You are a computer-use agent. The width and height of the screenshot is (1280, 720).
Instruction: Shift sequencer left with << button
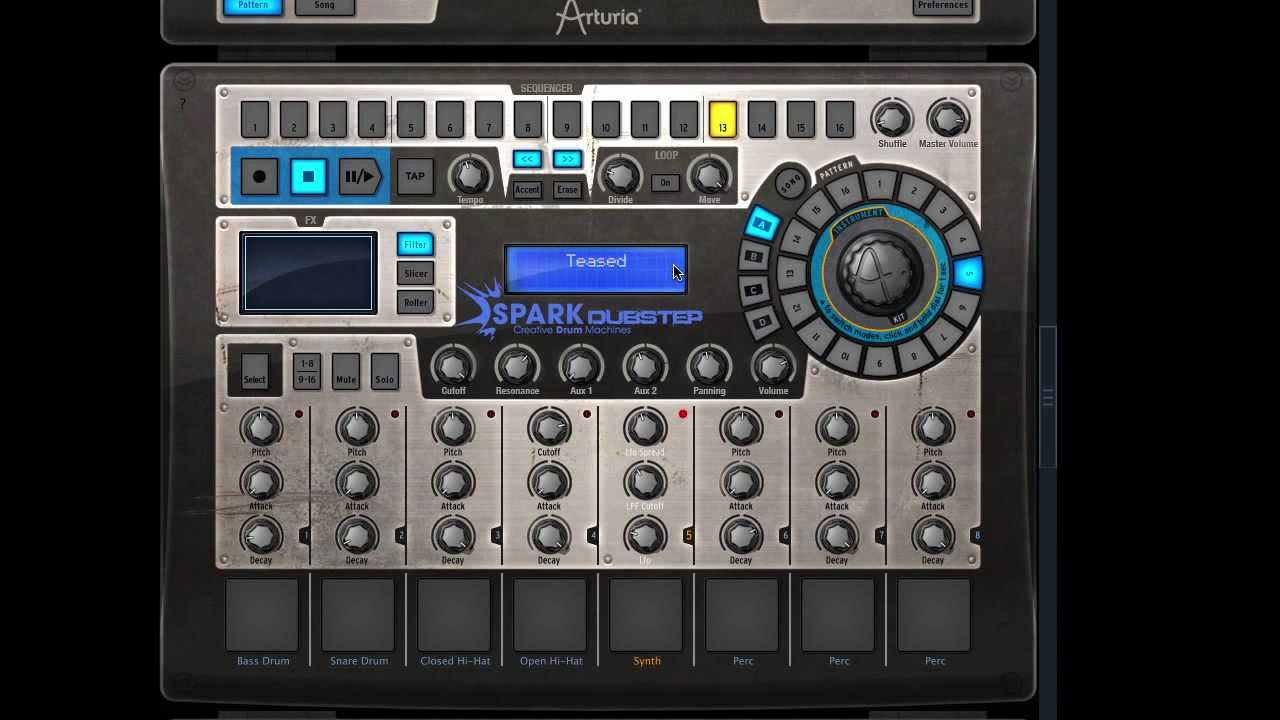click(527, 160)
